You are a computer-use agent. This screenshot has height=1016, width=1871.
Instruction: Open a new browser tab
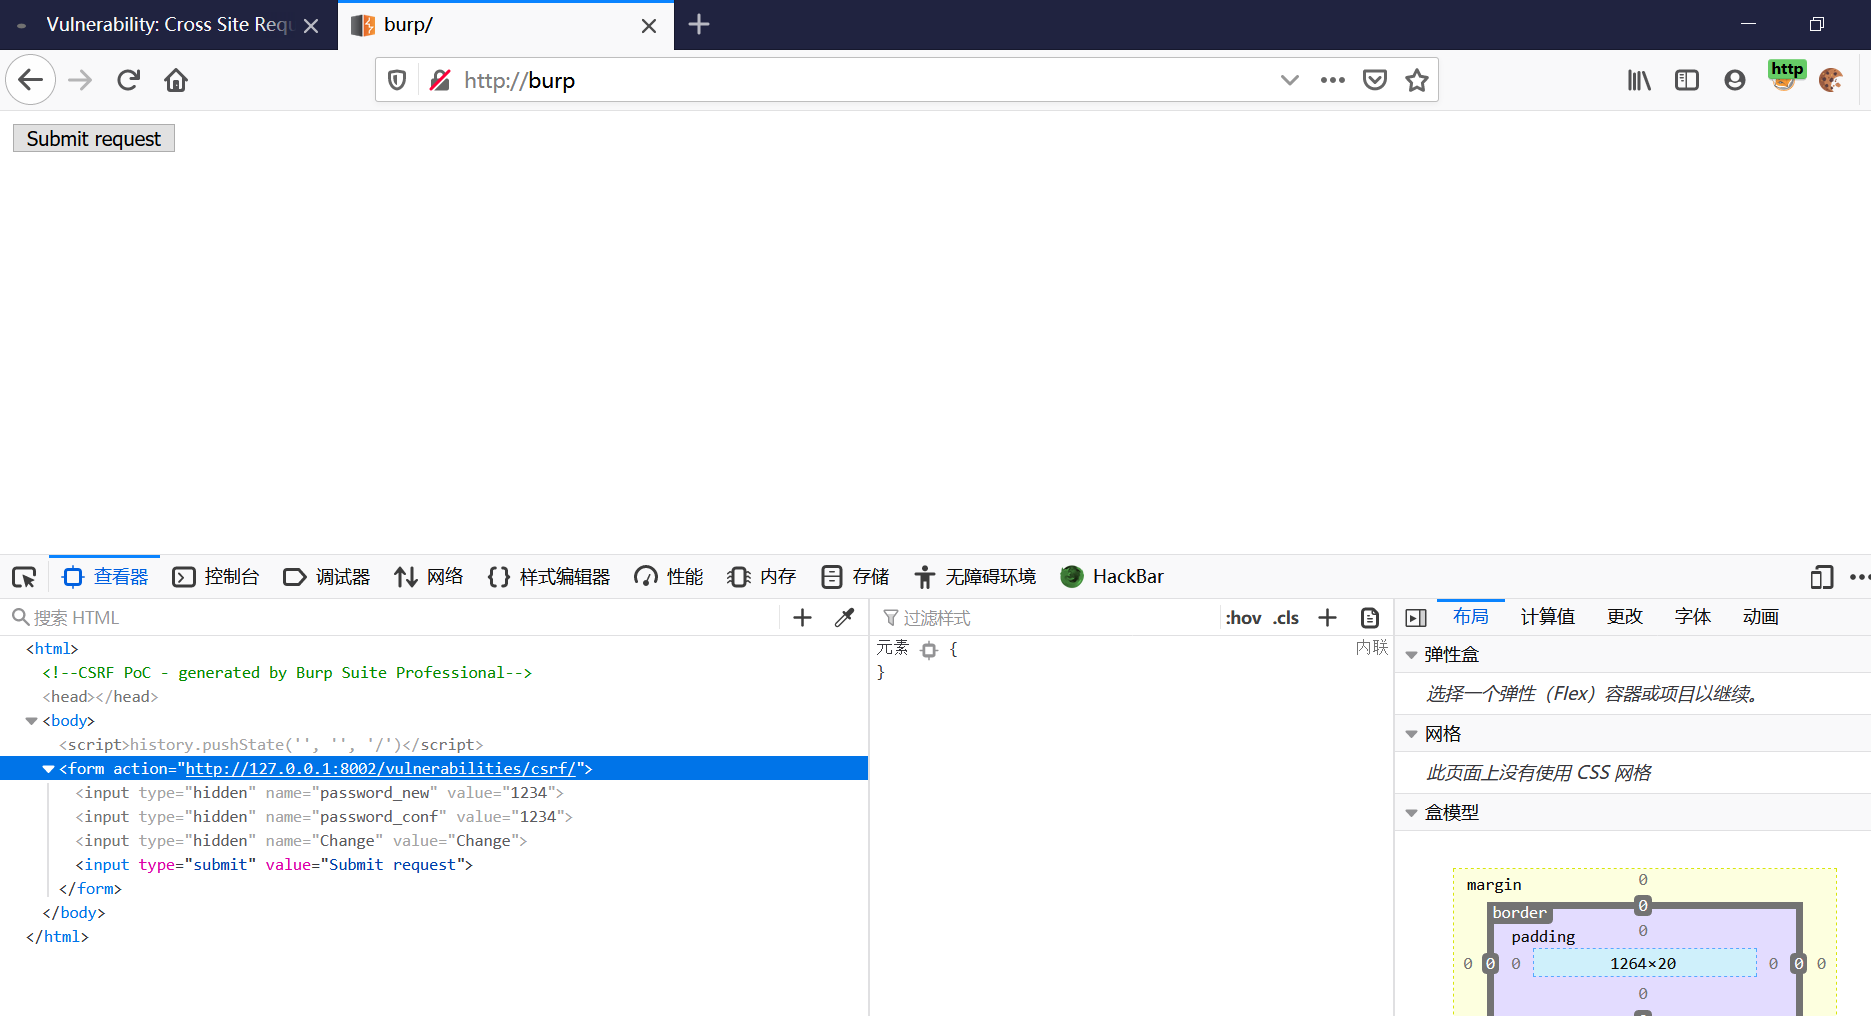(x=699, y=24)
